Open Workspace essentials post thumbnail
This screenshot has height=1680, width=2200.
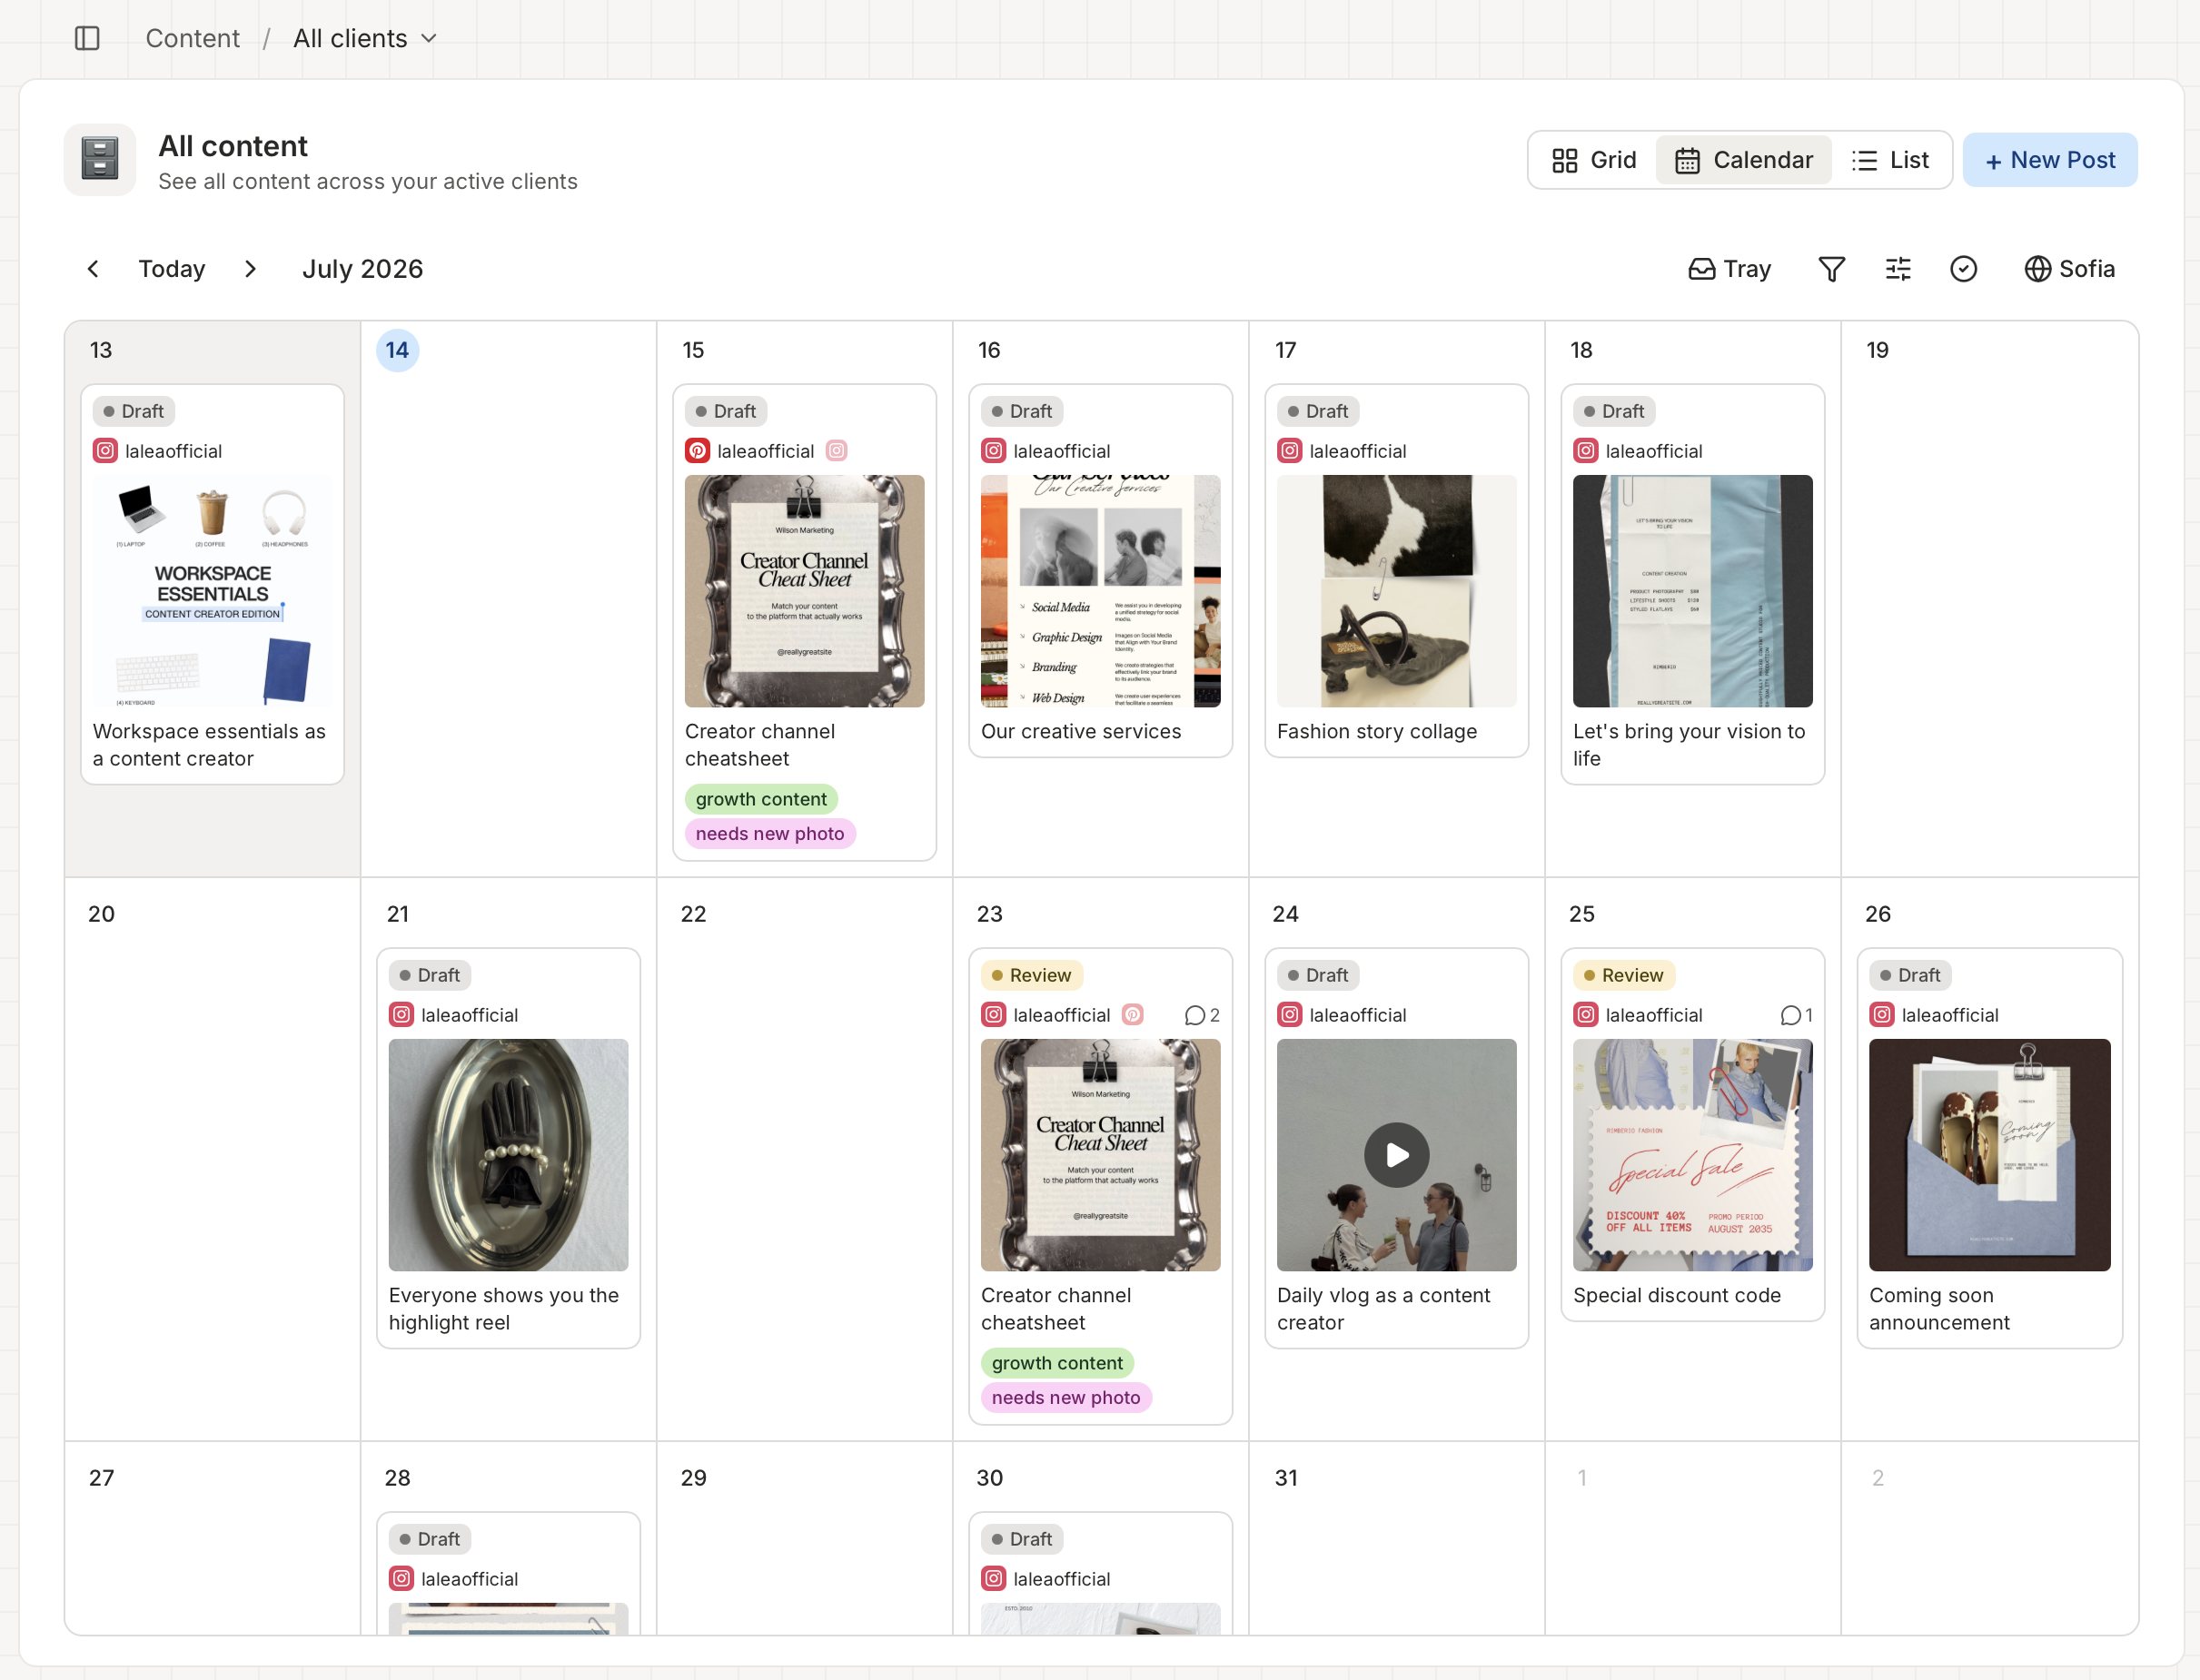click(x=212, y=591)
